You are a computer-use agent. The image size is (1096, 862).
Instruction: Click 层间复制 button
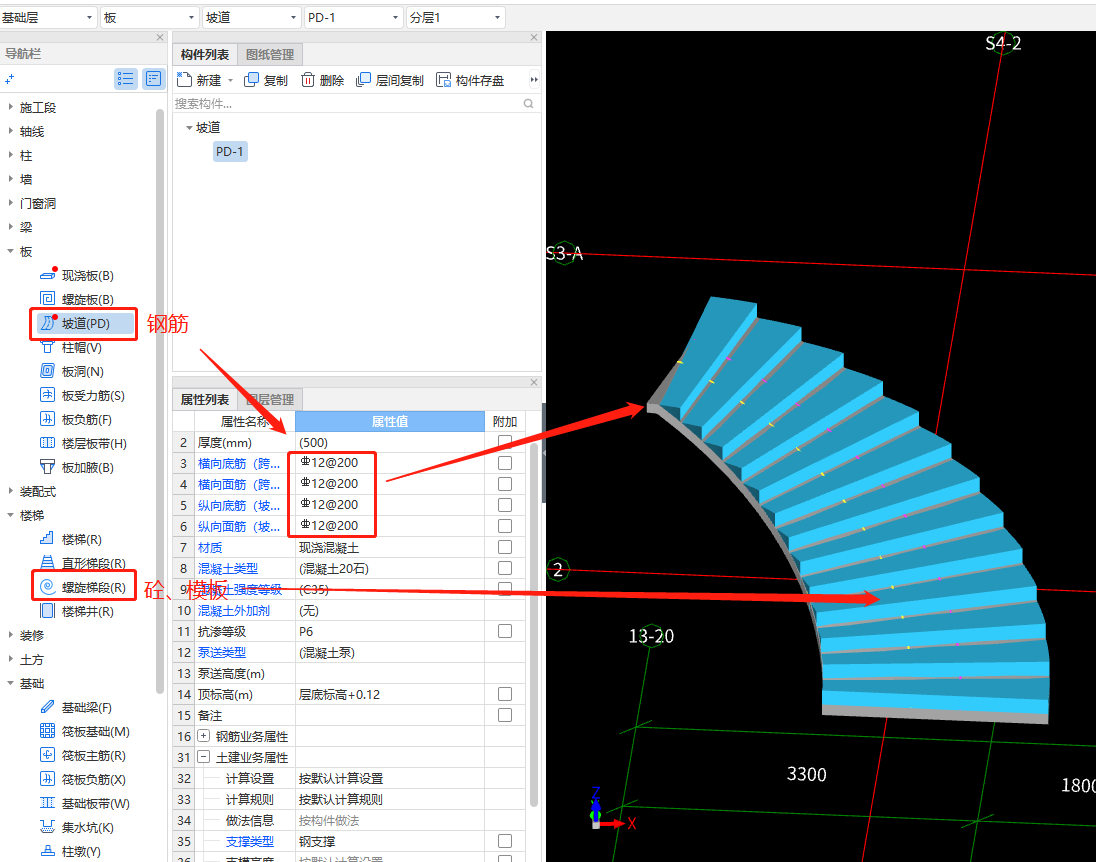[x=390, y=80]
